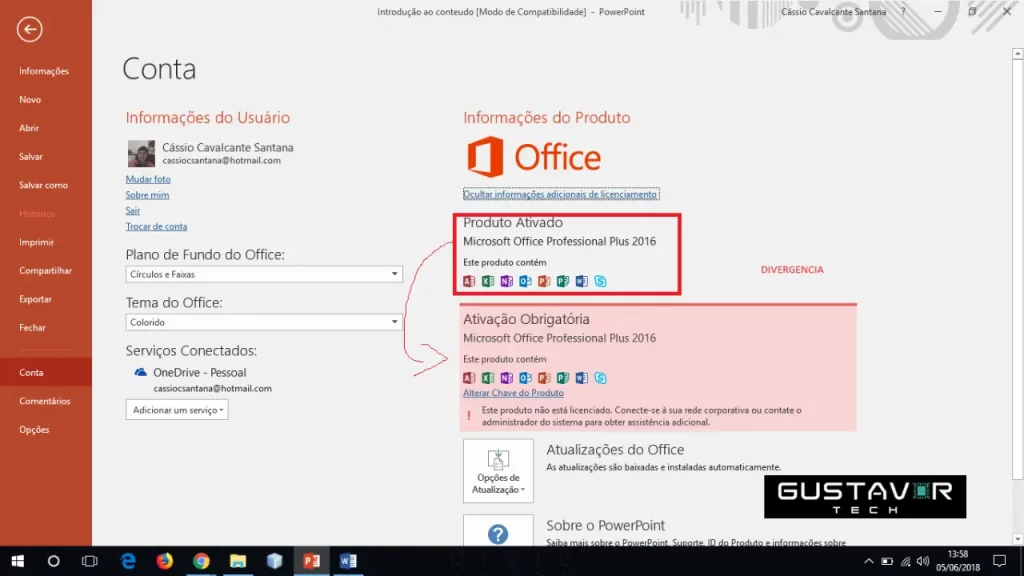This screenshot has height=576, width=1024.
Task: Click the Outlook icon under Produto Ativado
Action: [x=525, y=281]
